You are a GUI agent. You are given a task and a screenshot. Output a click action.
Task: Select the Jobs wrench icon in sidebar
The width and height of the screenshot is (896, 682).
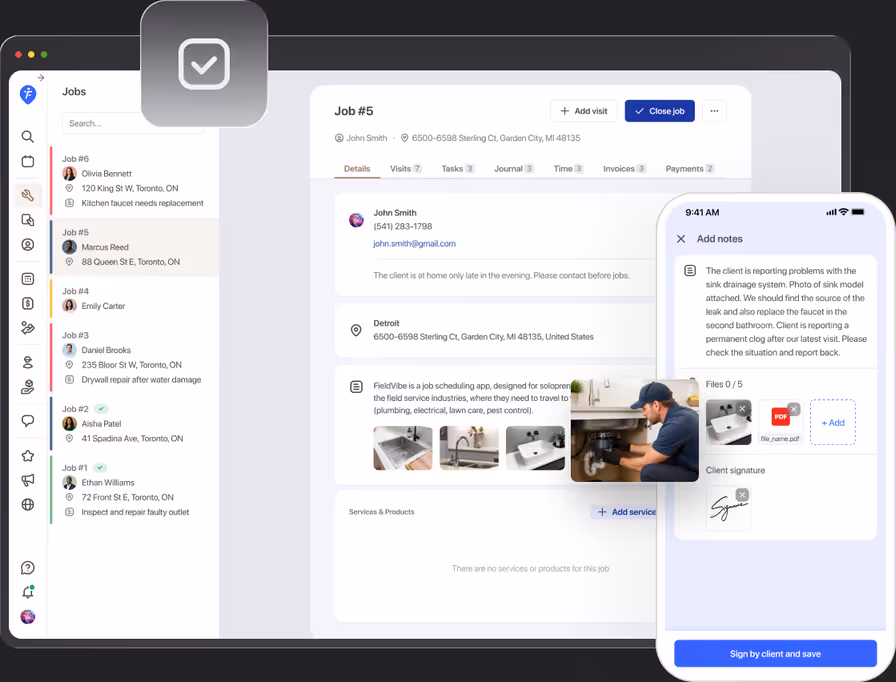tap(27, 195)
